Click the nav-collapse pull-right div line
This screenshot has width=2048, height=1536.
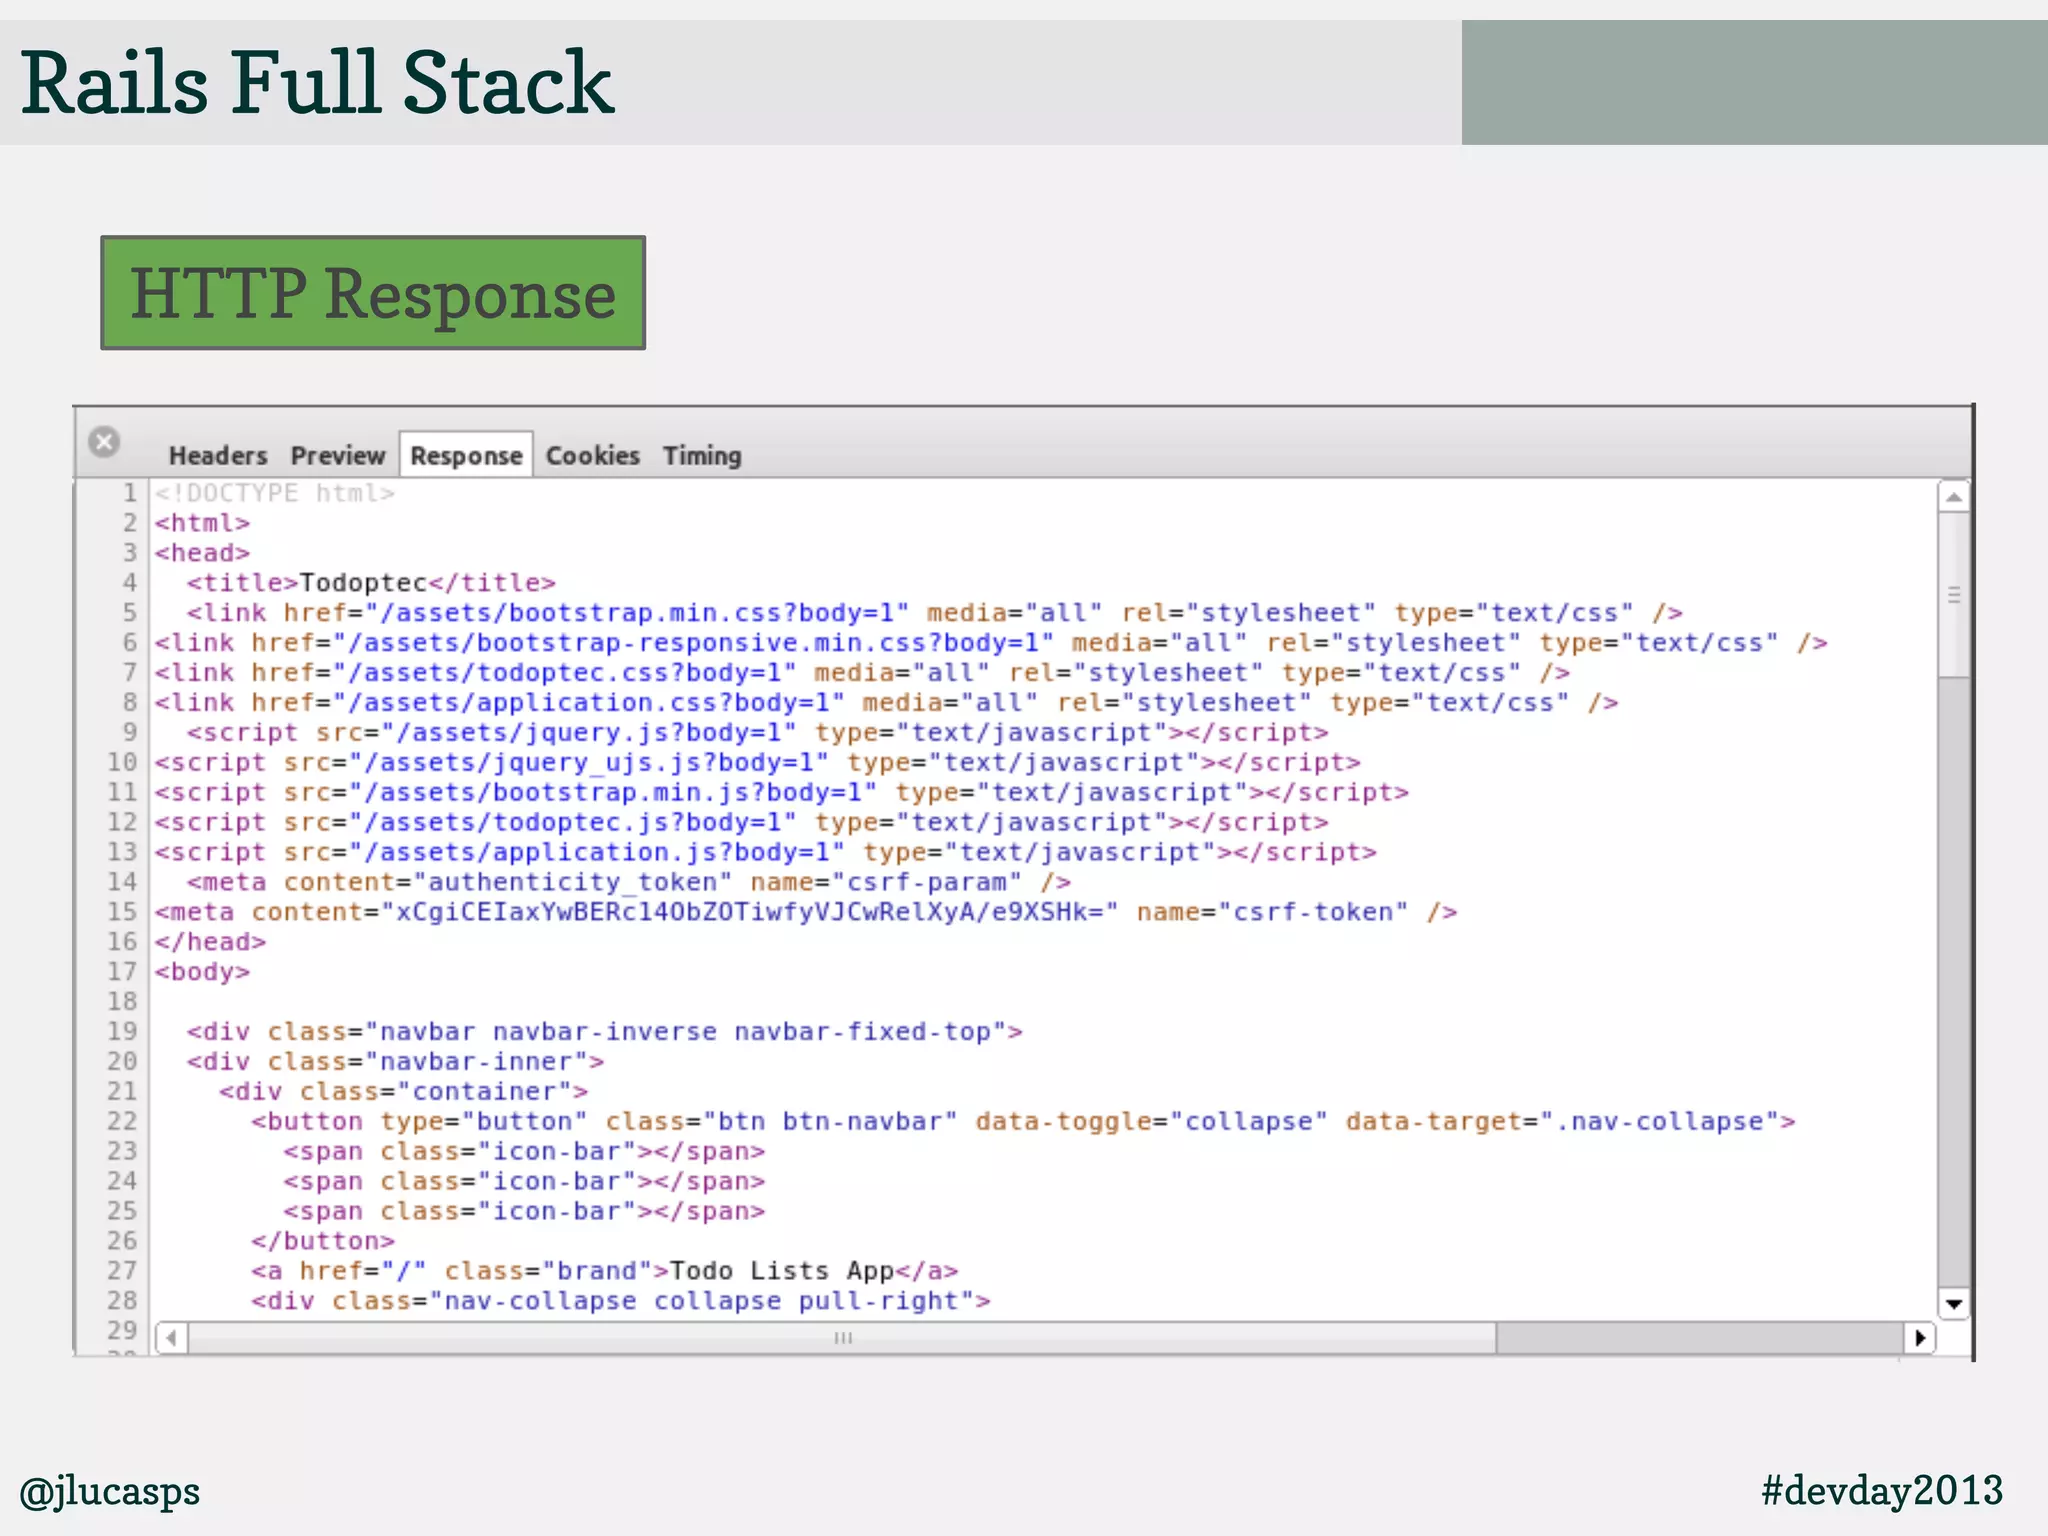point(621,1301)
